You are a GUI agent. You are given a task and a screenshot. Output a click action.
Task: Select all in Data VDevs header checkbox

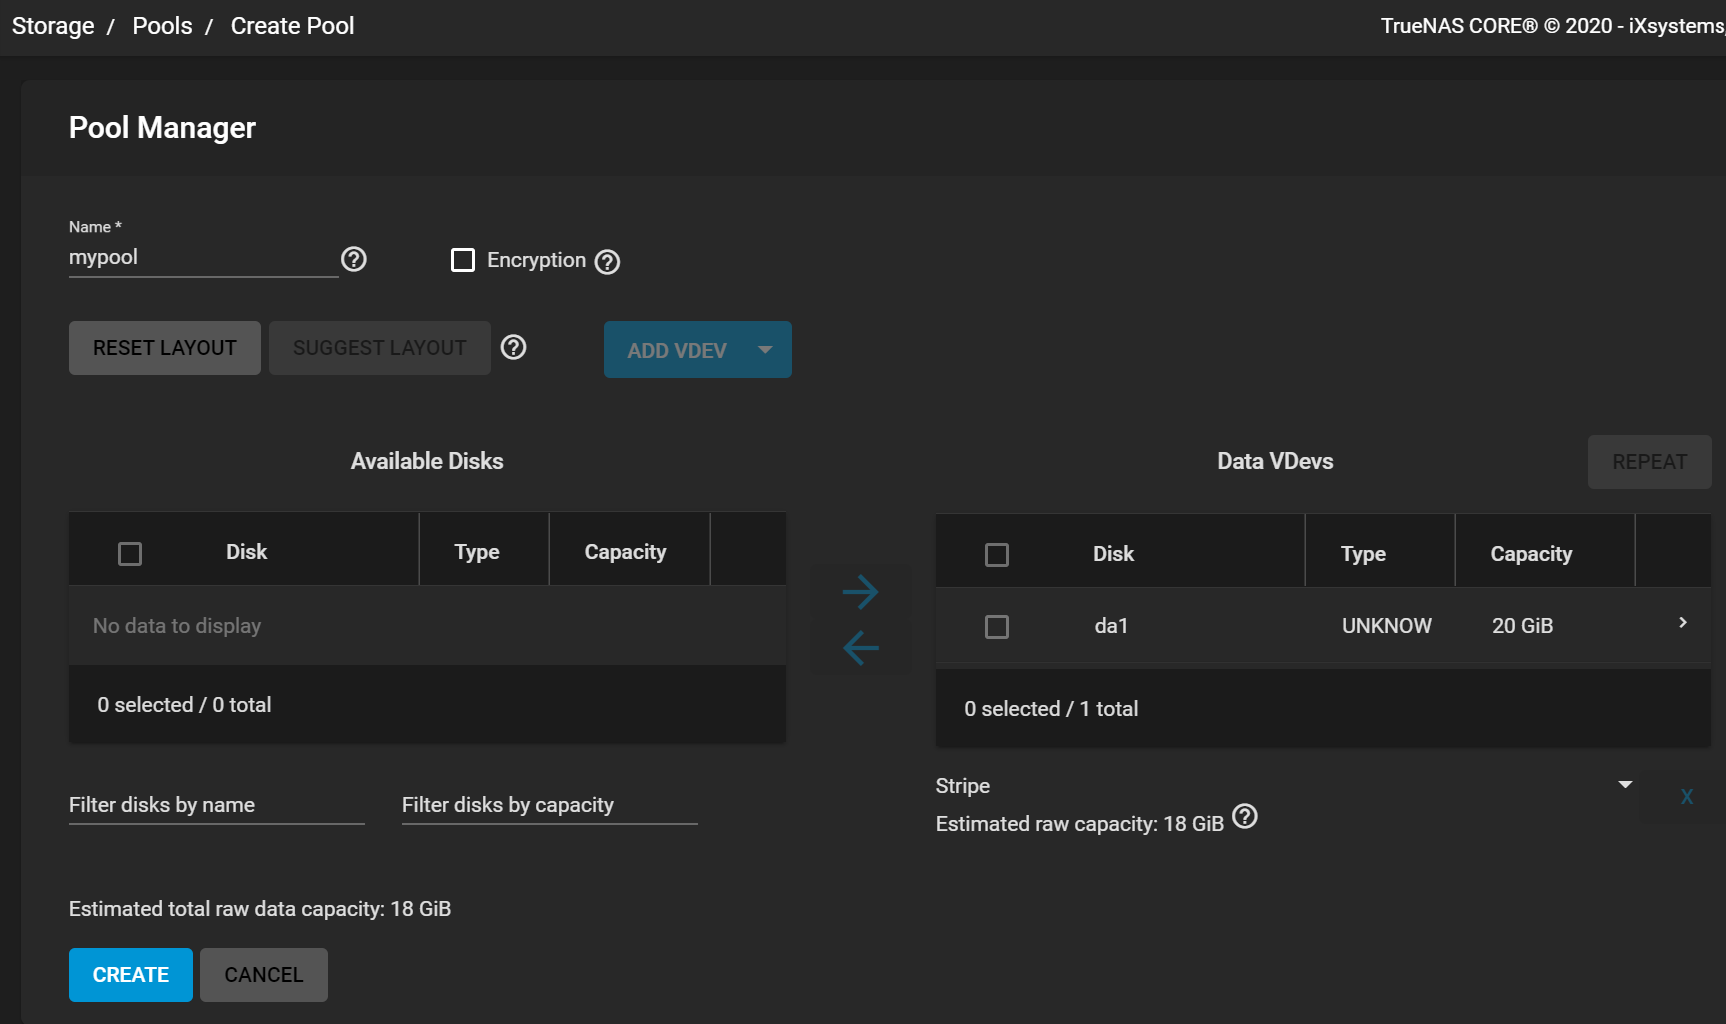[x=997, y=555]
